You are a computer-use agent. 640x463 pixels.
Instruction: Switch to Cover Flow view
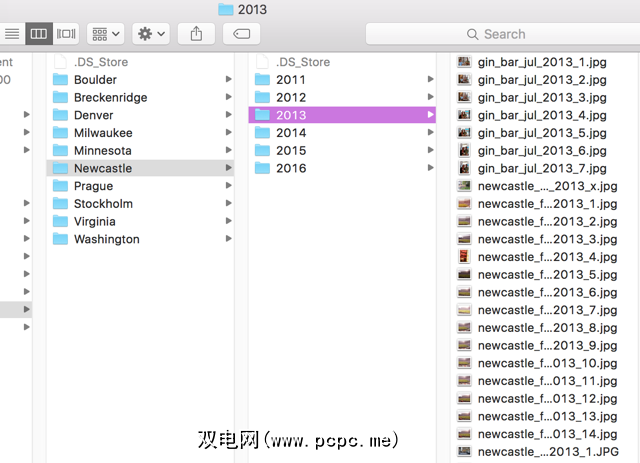(66, 33)
